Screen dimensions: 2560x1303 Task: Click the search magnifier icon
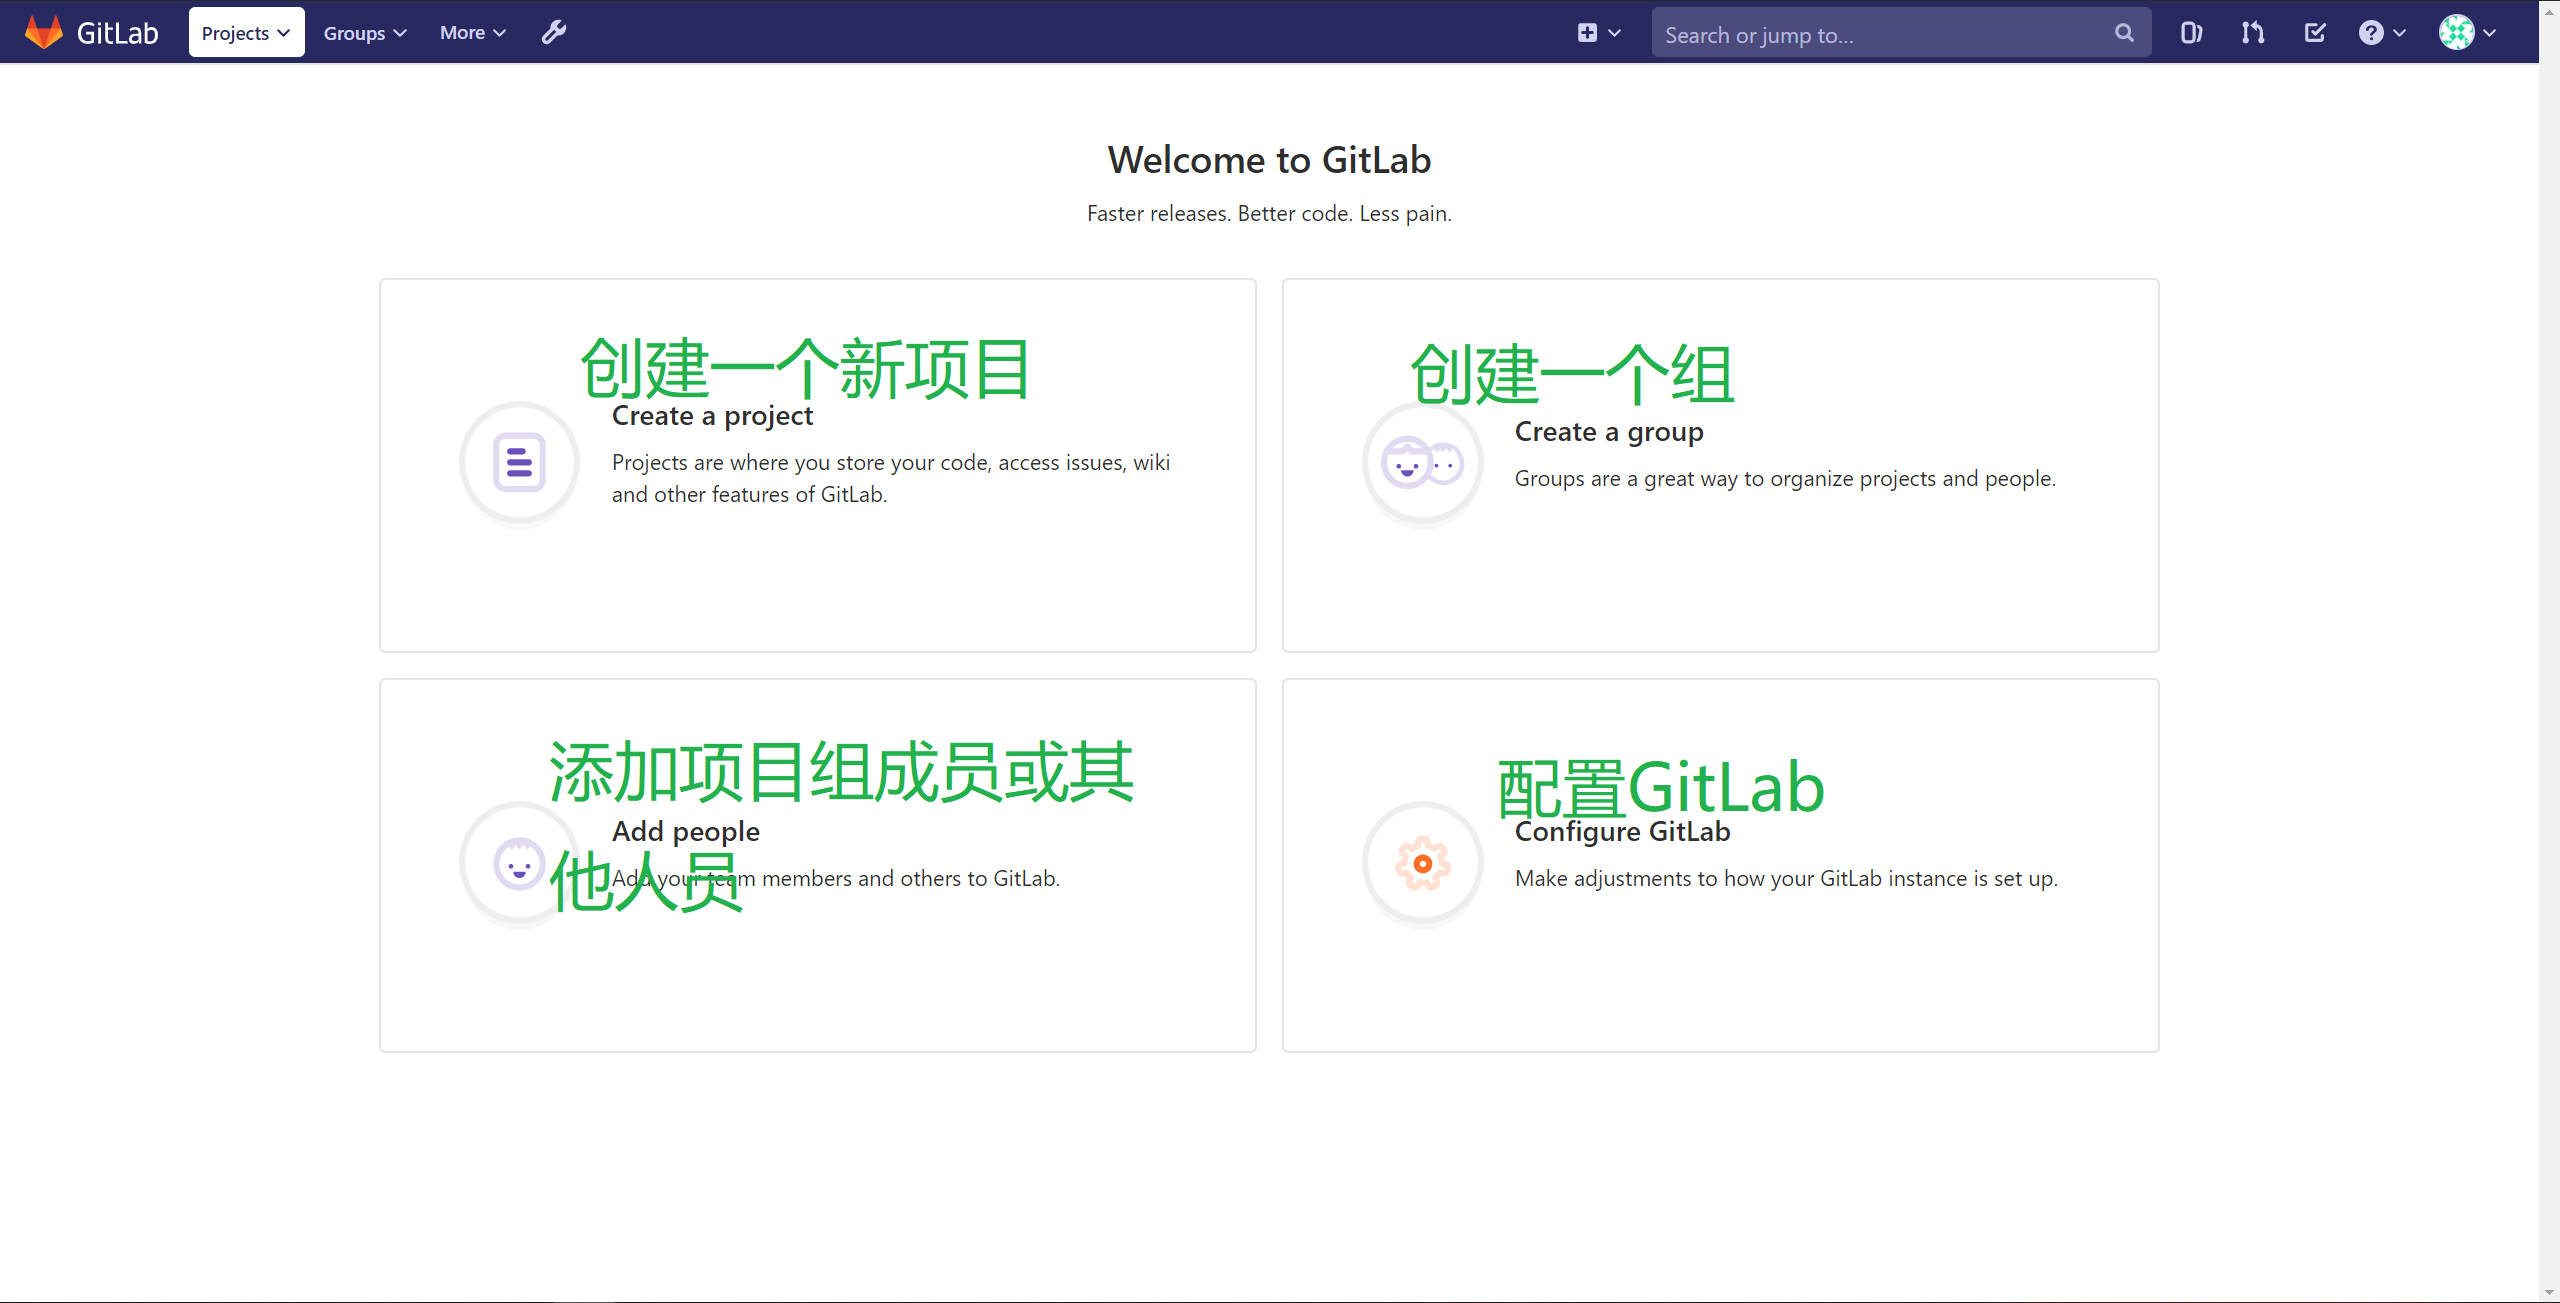pos(2124,33)
